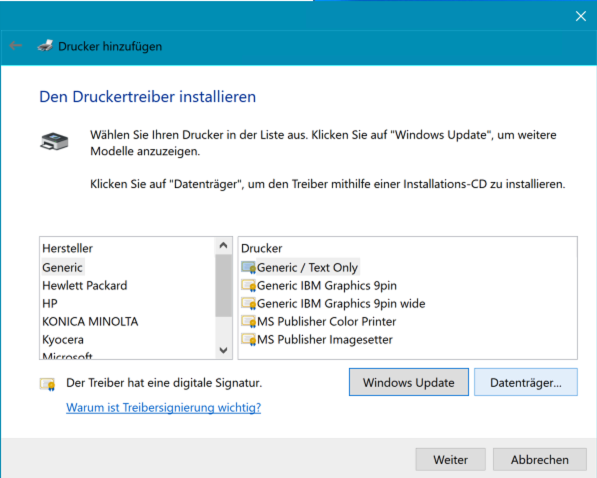Click Weiter to continue
This screenshot has height=478, width=597.
click(450, 460)
